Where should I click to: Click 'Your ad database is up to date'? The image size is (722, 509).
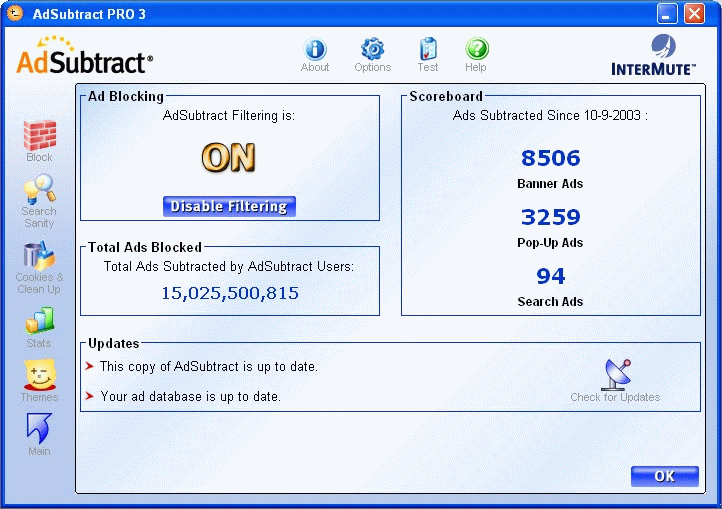(x=190, y=397)
